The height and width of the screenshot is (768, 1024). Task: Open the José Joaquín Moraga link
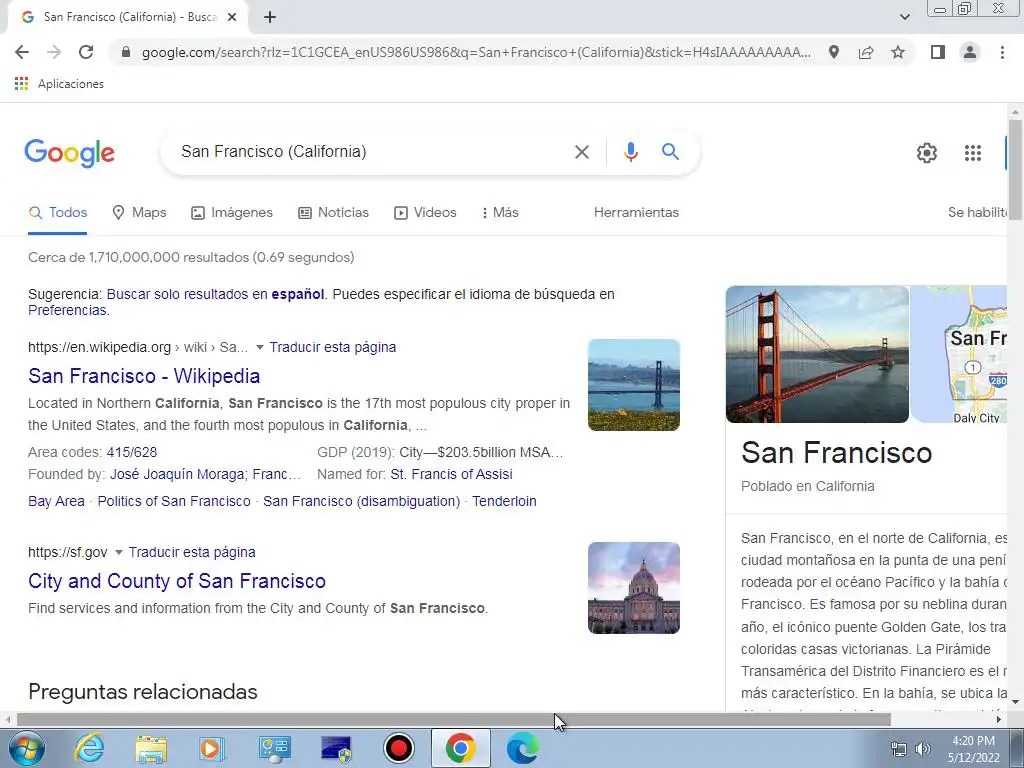(176, 475)
